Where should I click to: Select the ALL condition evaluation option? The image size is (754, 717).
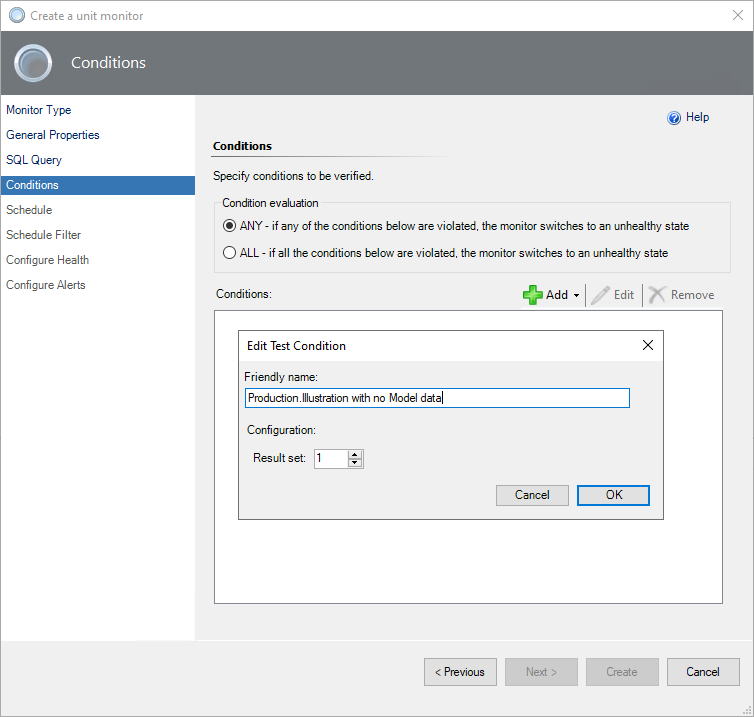click(x=229, y=252)
